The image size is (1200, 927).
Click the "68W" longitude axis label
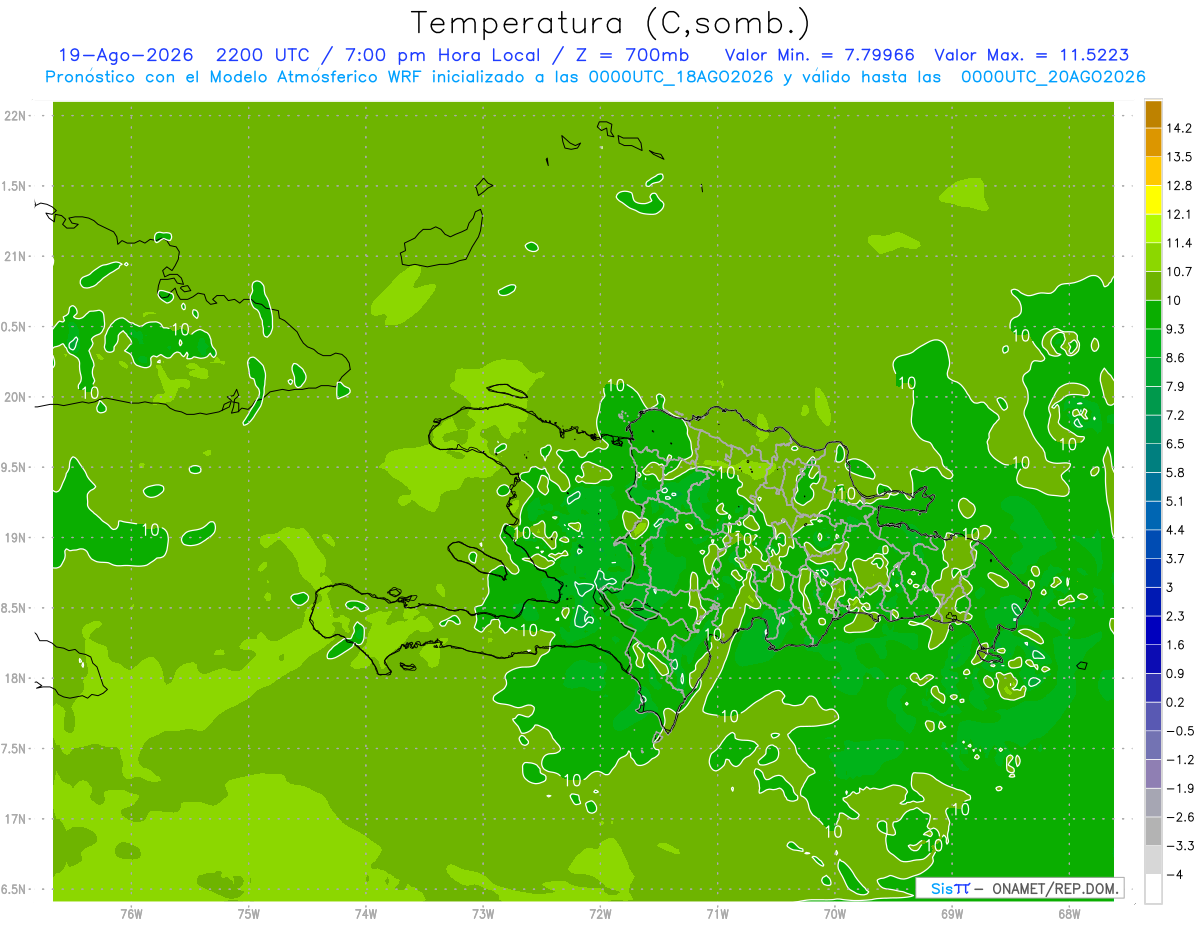[x=1069, y=913]
